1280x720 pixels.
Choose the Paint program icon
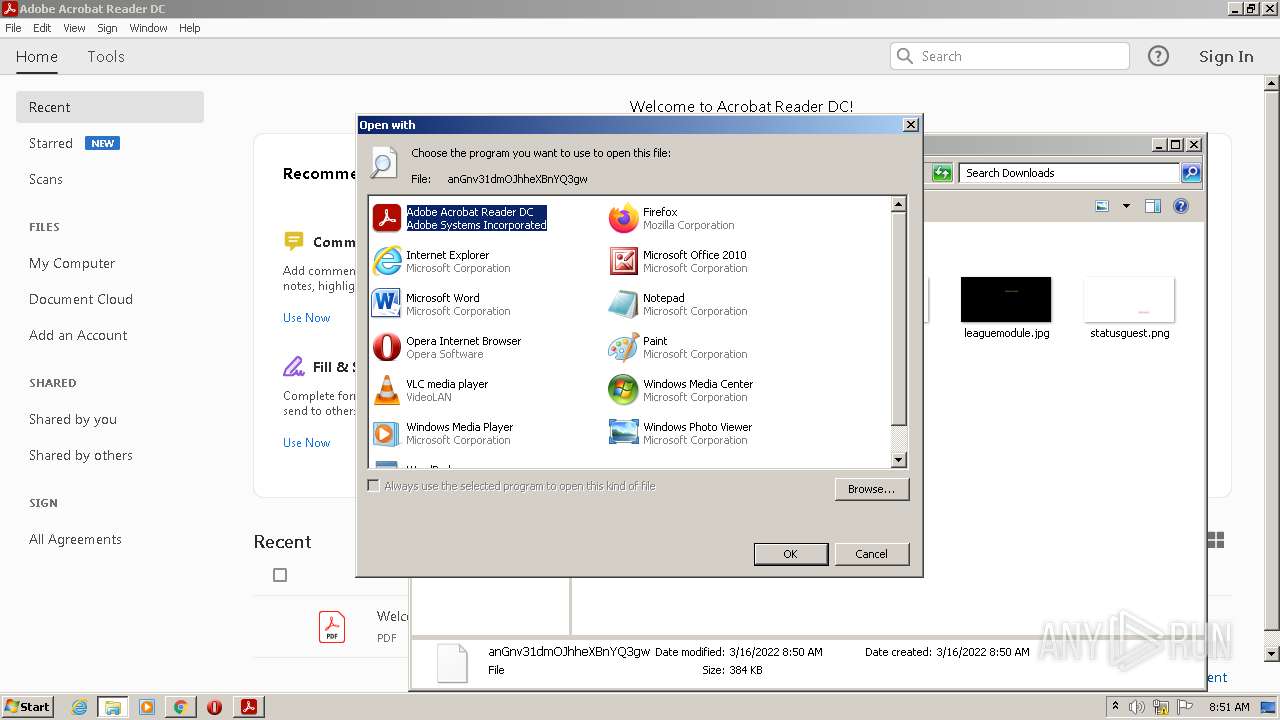pos(623,347)
